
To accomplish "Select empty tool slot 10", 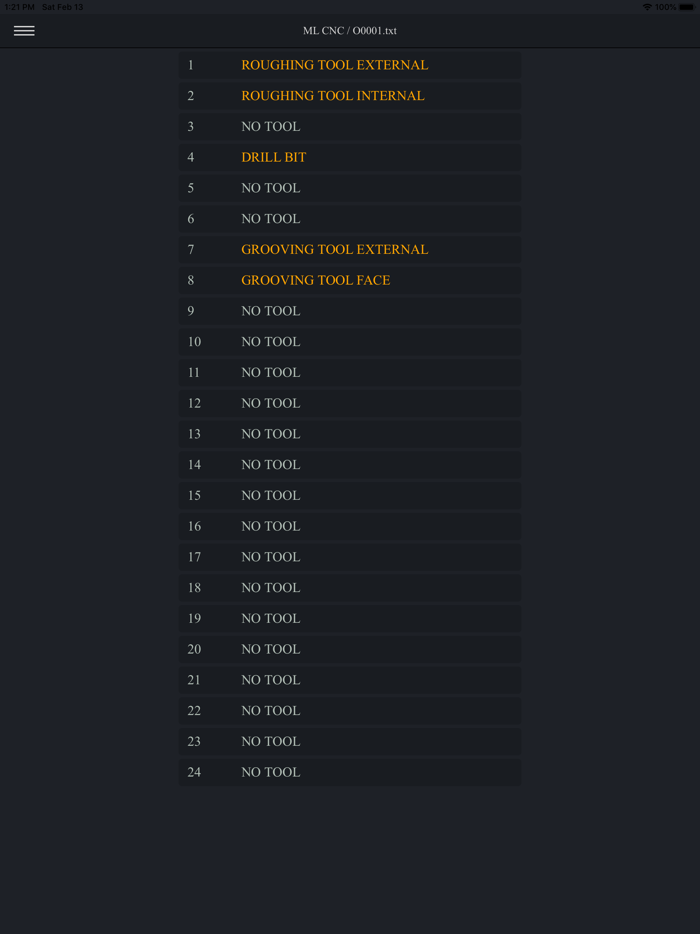I will click(349, 342).
